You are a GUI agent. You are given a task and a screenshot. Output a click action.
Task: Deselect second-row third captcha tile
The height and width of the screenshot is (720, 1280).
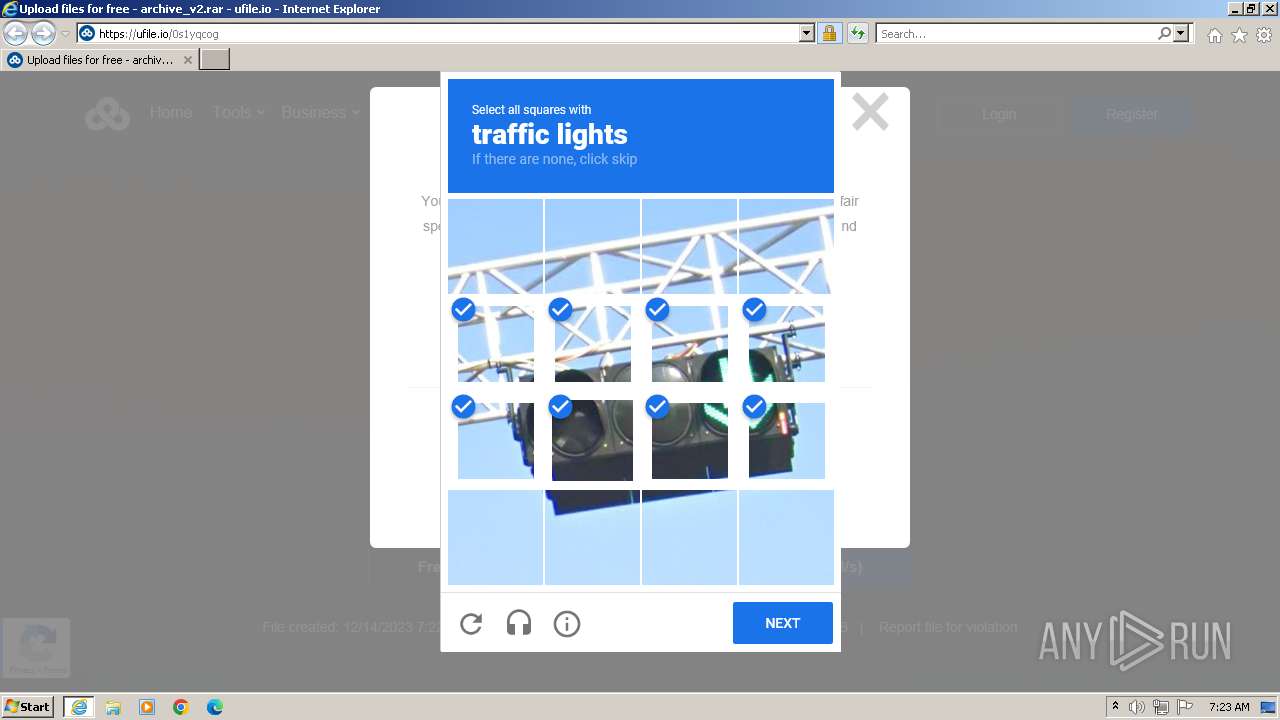(689, 343)
